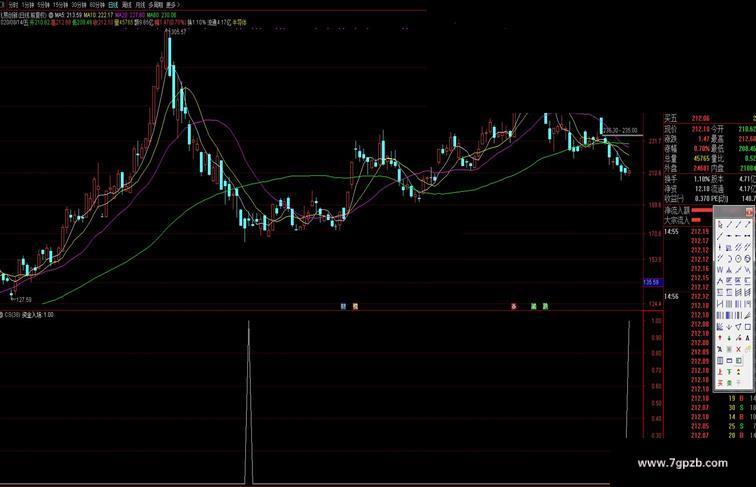756x487 pixels.
Task: Switch to 分时 intraday tab
Action: pos(14,4)
